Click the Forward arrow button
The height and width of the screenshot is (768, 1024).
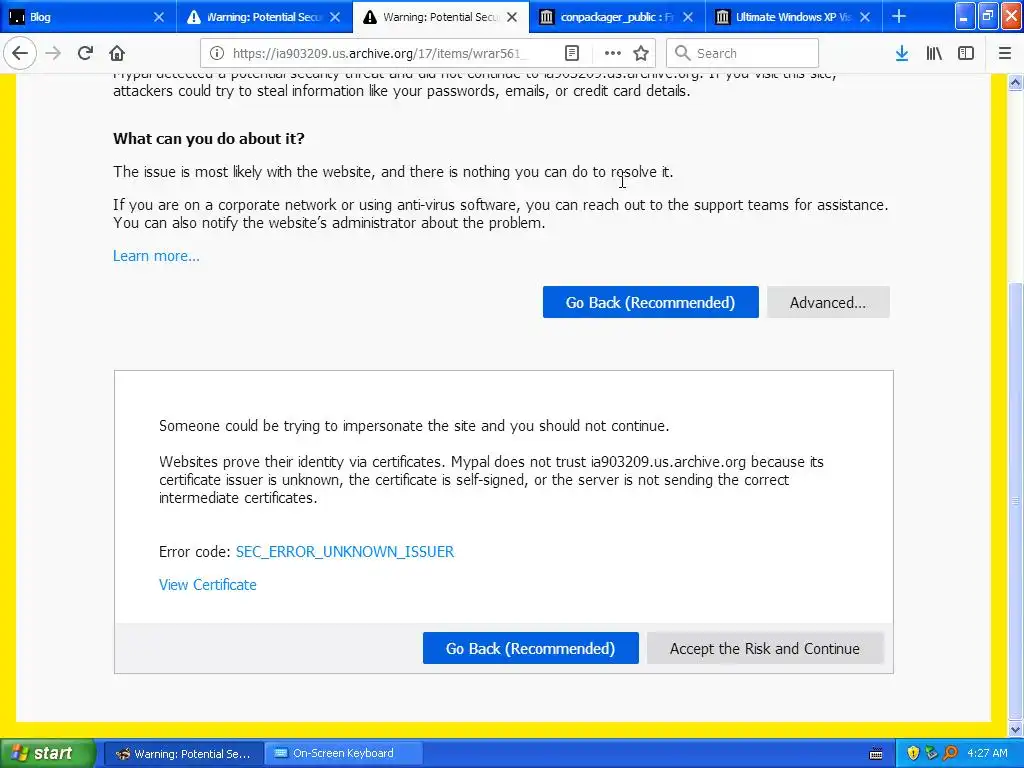click(53, 53)
